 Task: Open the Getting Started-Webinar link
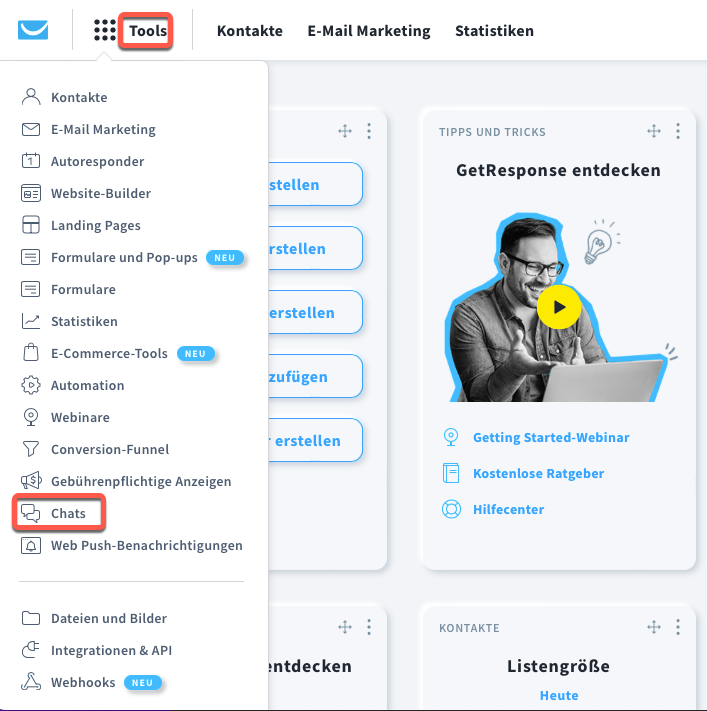click(551, 438)
